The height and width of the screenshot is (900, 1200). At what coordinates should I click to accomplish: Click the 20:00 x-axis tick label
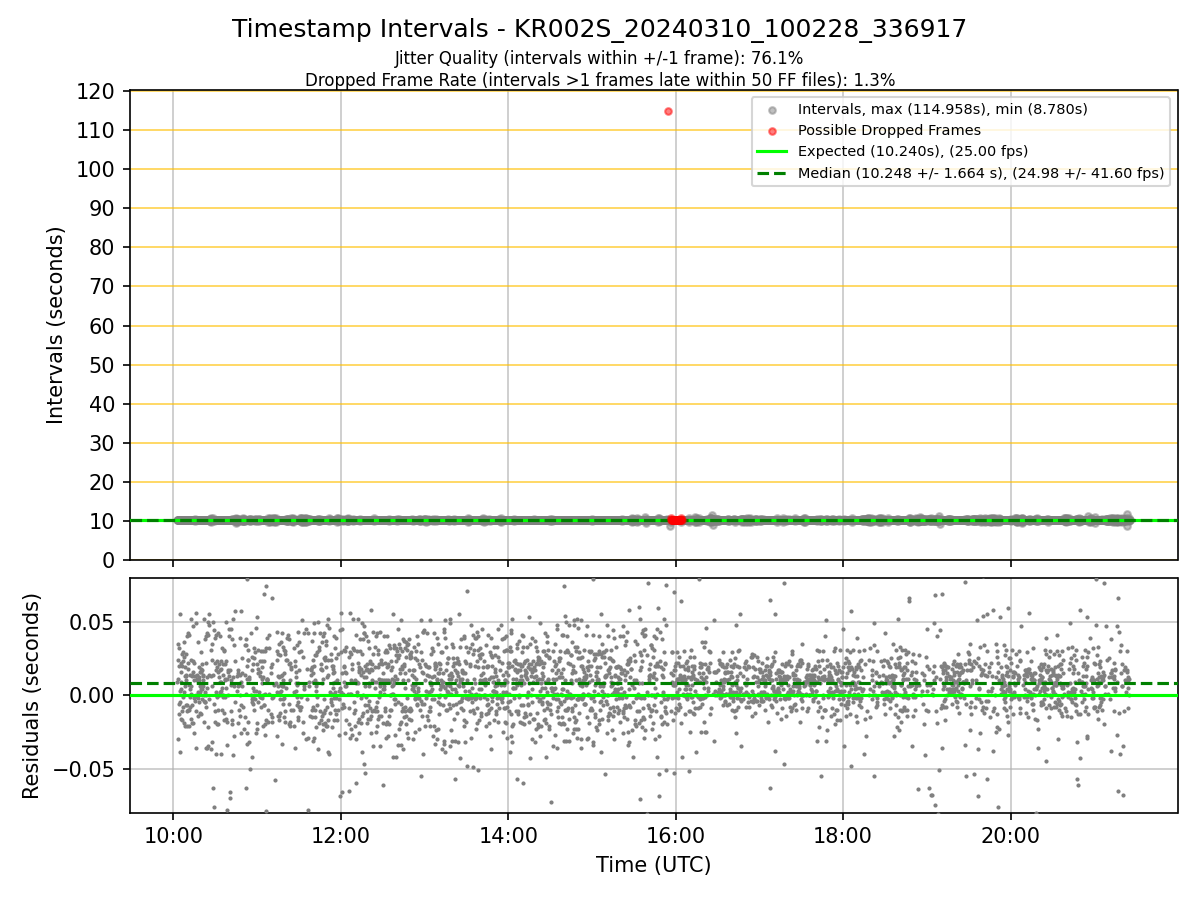[x=1010, y=835]
